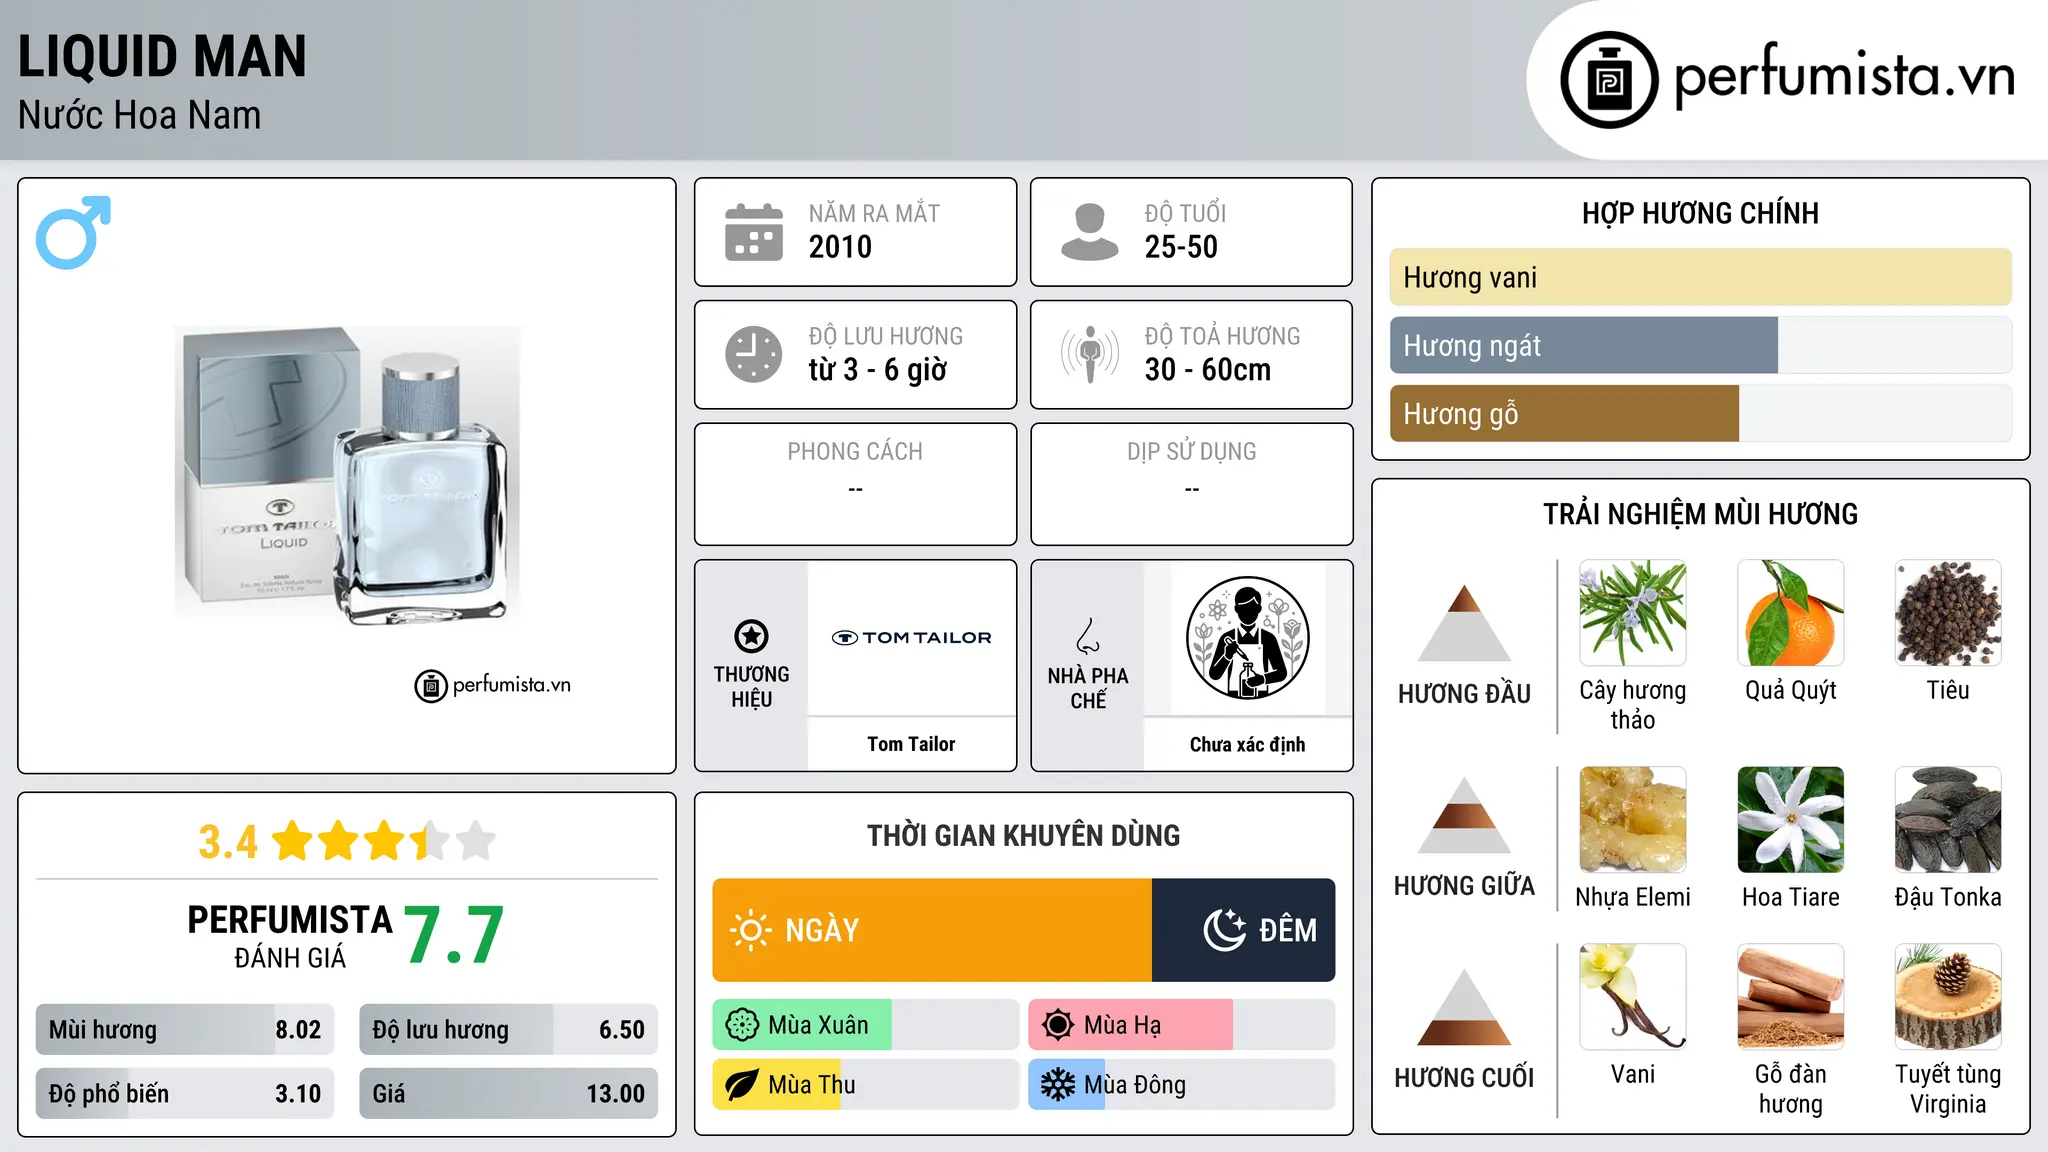Click the perfumista.vn site name in header
This screenshot has width=2048, height=1152.
[1844, 76]
